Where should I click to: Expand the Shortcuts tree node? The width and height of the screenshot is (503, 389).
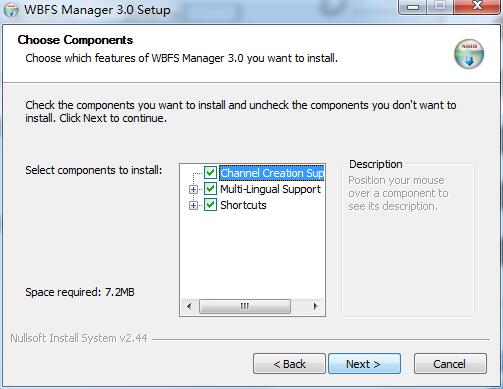pos(193,205)
